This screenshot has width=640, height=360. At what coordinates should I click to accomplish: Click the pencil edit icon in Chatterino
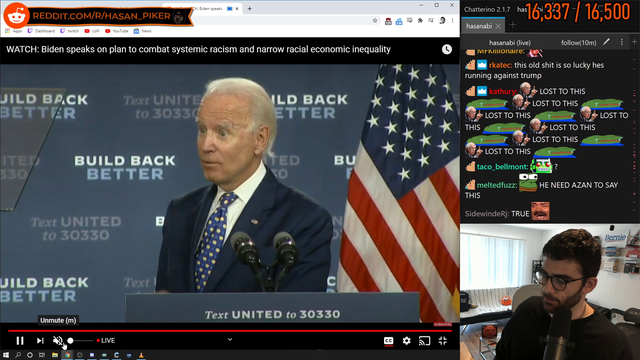(607, 42)
